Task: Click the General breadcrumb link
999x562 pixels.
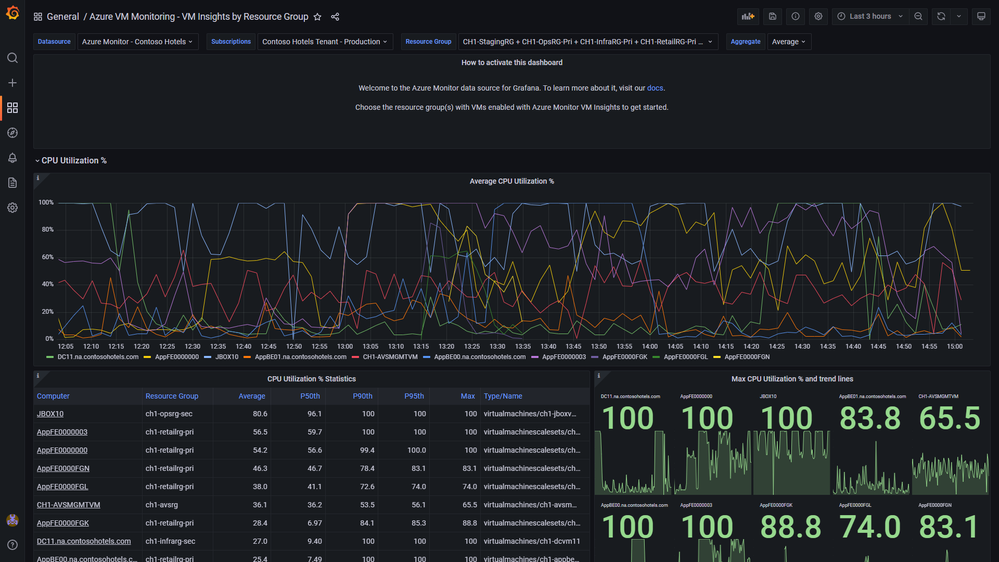Action: tap(62, 17)
